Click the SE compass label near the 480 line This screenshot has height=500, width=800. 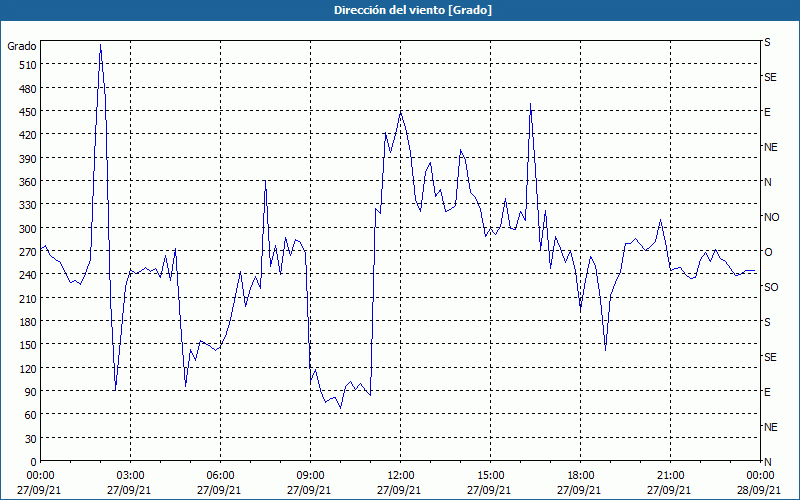click(x=770, y=78)
